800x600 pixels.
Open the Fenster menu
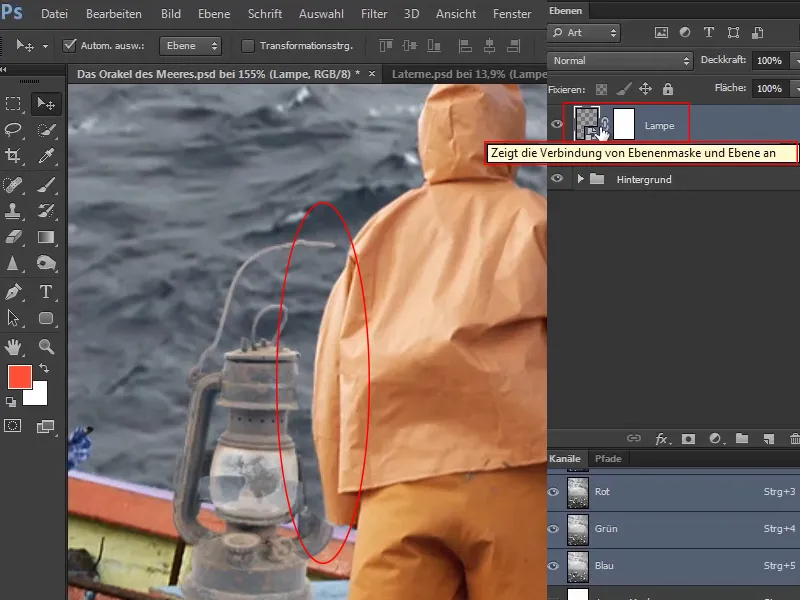tap(512, 14)
